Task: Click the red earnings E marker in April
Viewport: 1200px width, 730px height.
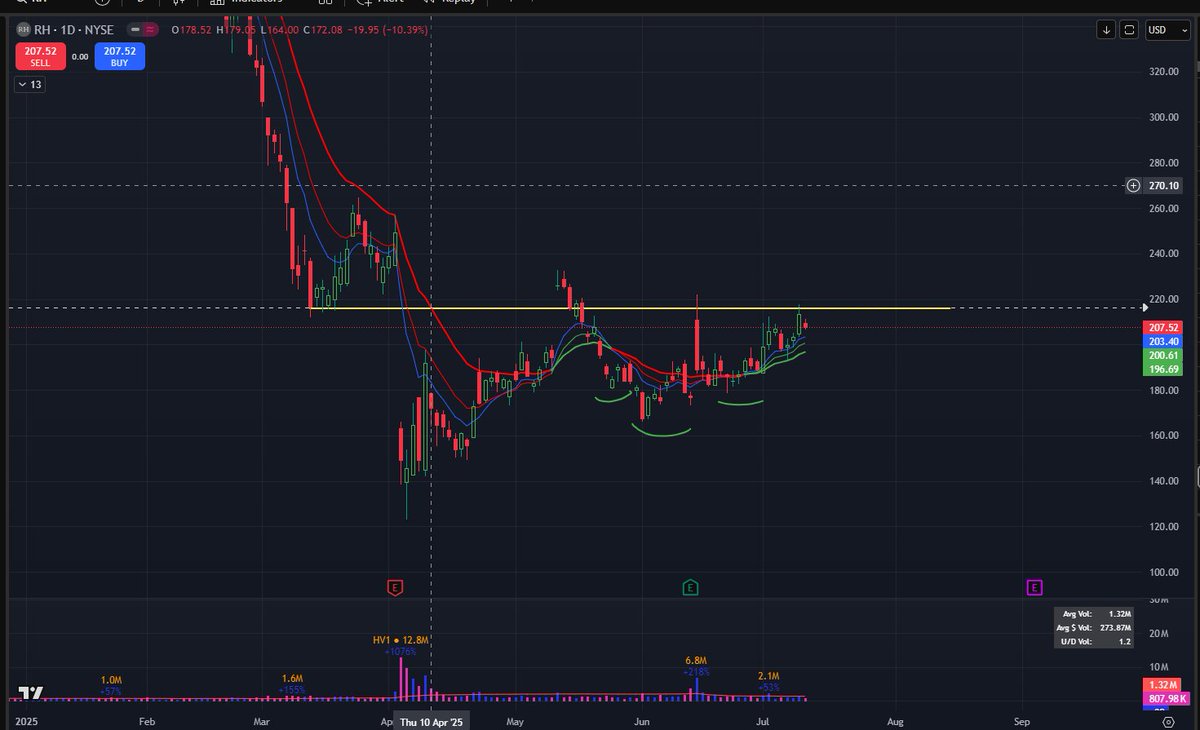Action: [395, 587]
